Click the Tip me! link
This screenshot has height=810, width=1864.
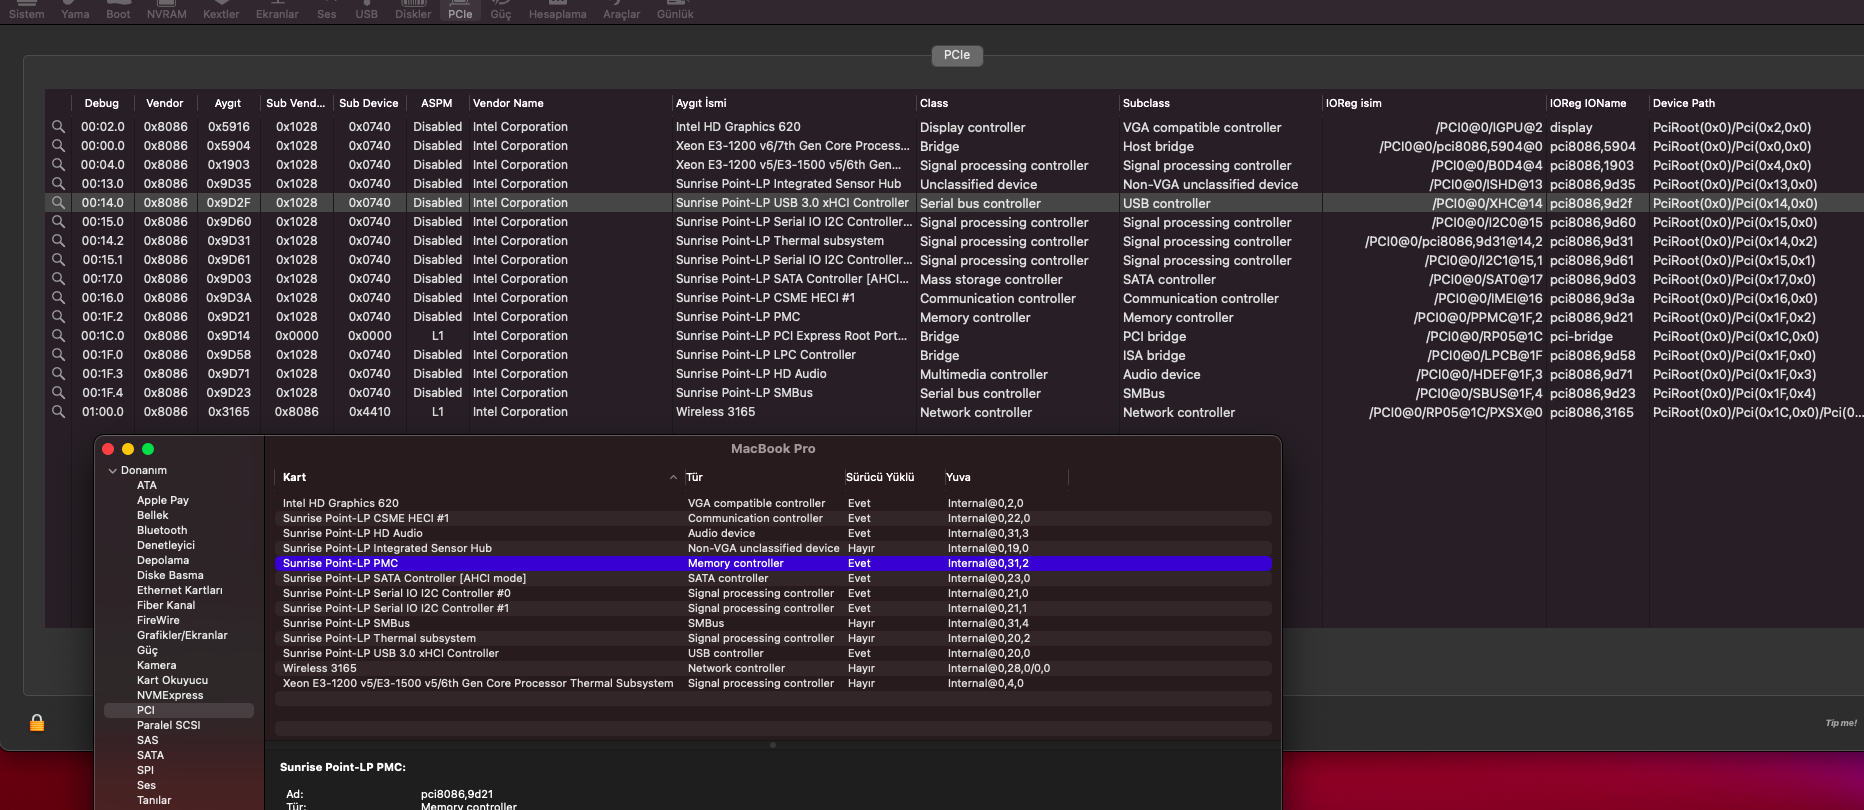coord(1840,723)
